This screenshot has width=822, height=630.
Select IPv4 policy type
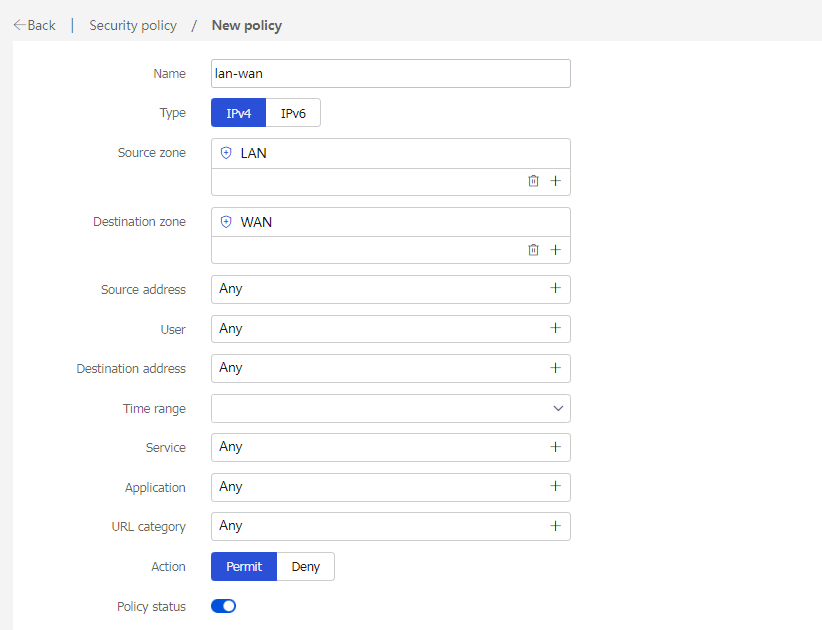click(x=239, y=113)
